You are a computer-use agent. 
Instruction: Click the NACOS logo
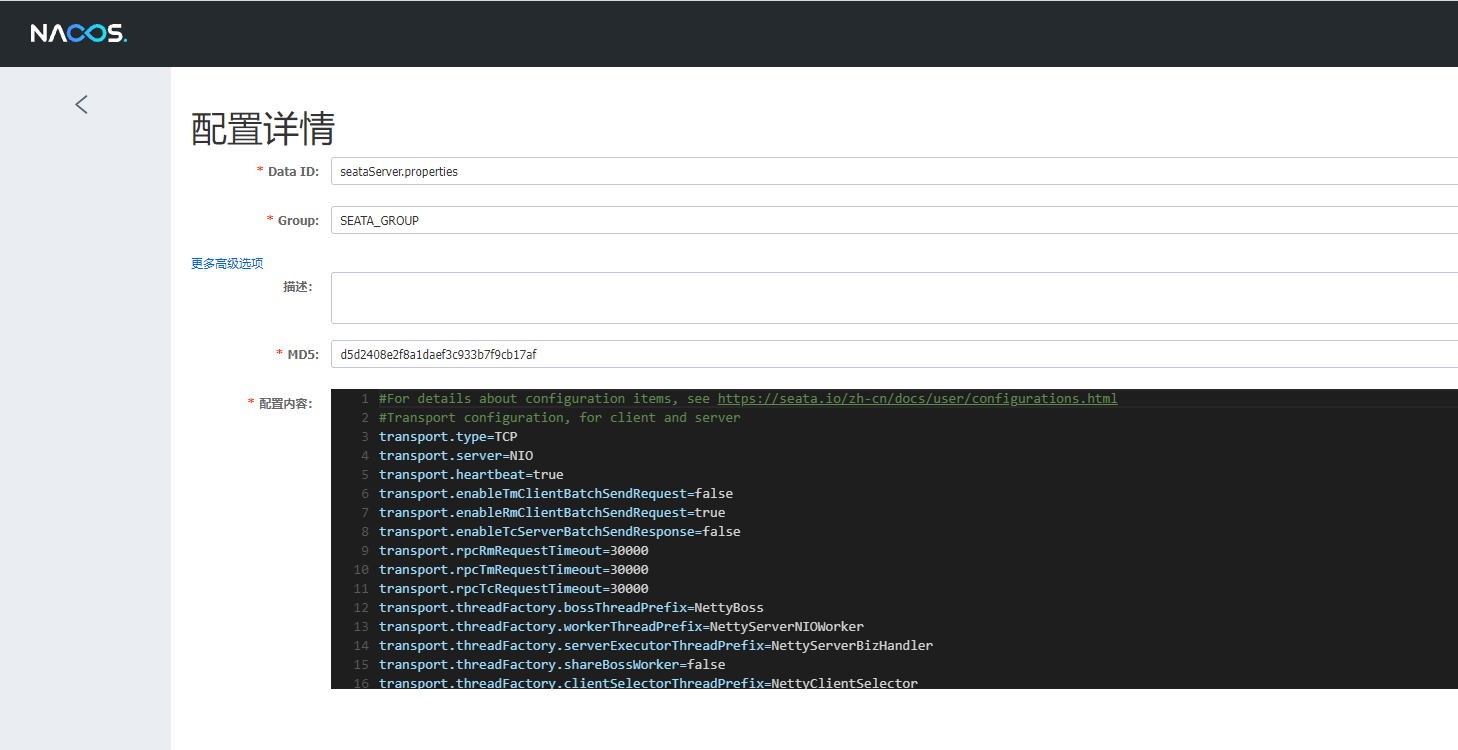(x=79, y=34)
